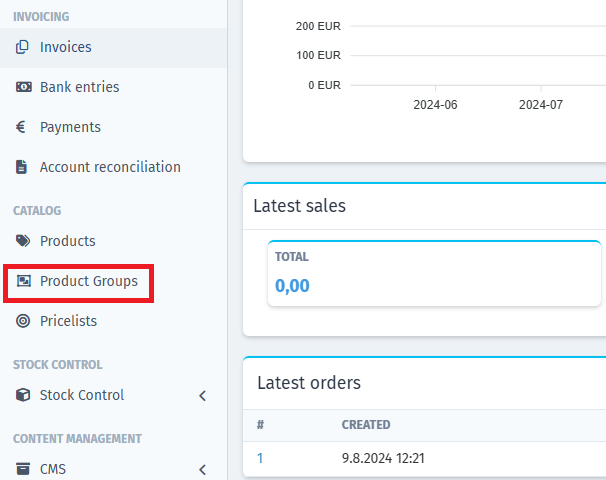606x480 pixels.
Task: Click the Stock Control box icon
Action: 23,395
